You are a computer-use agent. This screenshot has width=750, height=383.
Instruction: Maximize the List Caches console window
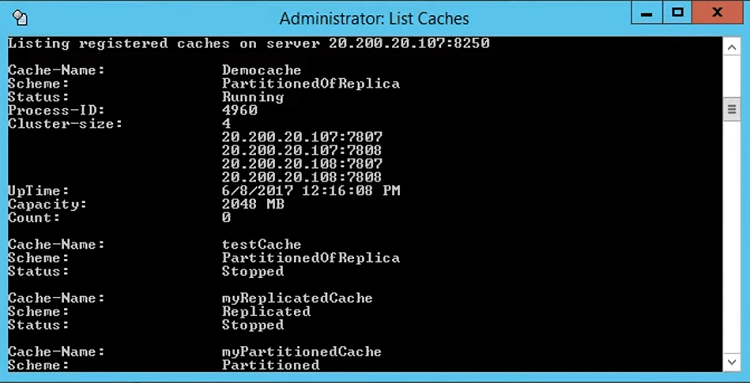coord(677,13)
